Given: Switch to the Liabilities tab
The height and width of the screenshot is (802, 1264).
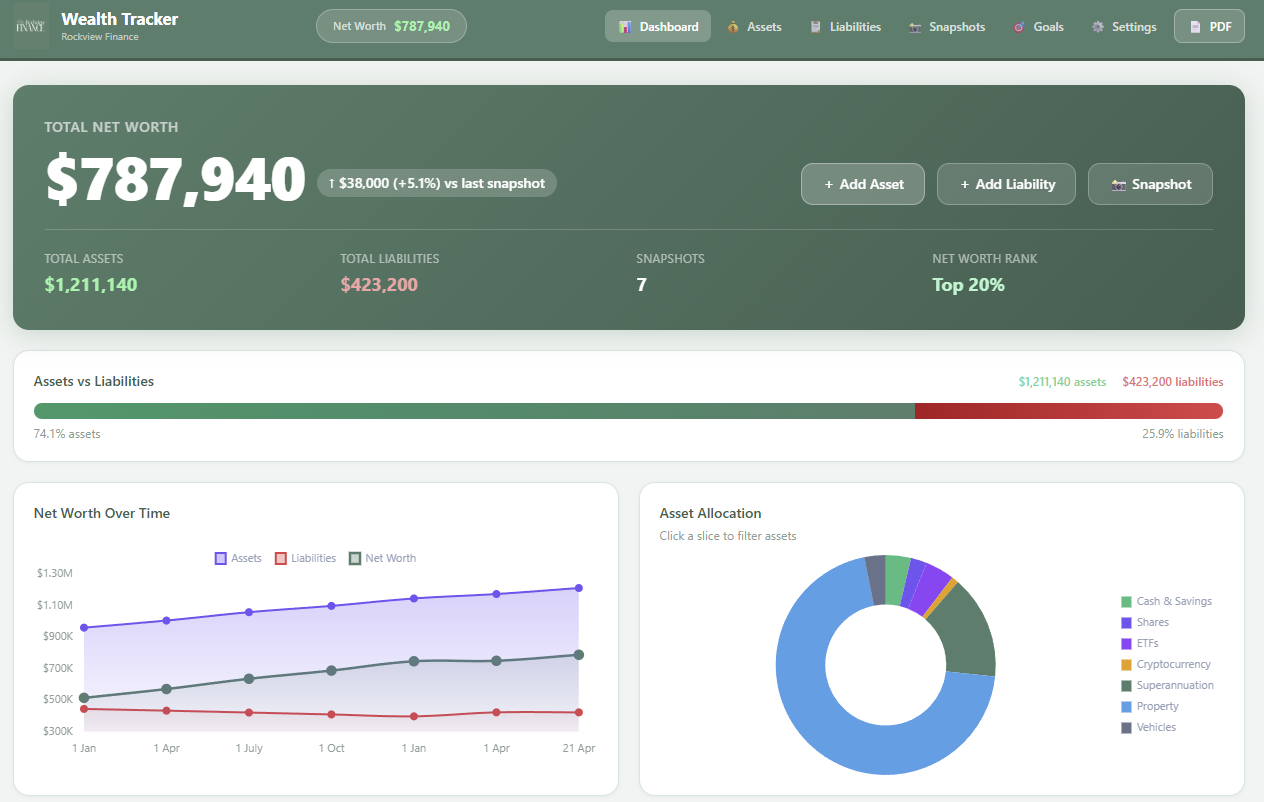Looking at the screenshot, I should pyautogui.click(x=845, y=26).
